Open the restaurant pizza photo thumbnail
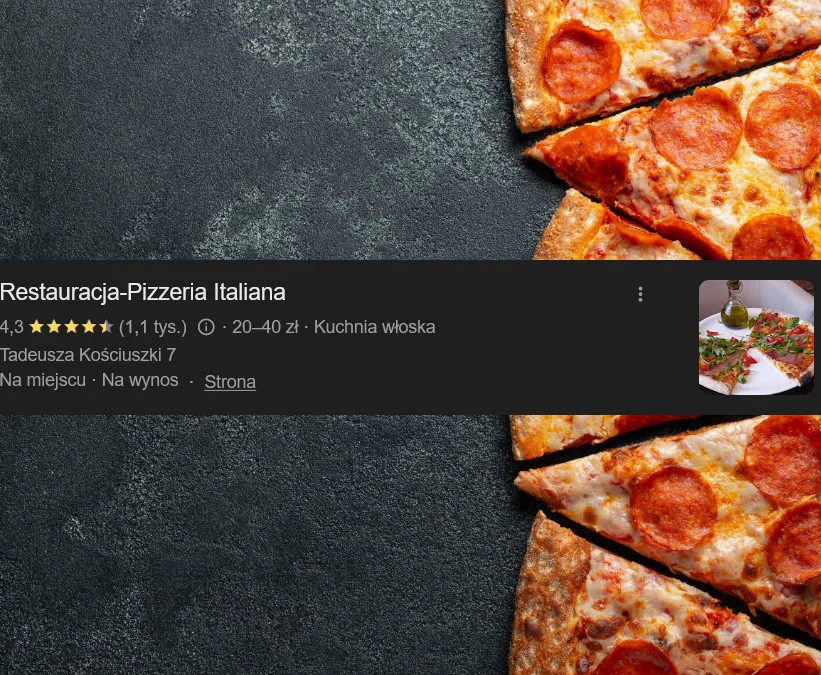Viewport: 821px width, 675px height. coord(756,337)
